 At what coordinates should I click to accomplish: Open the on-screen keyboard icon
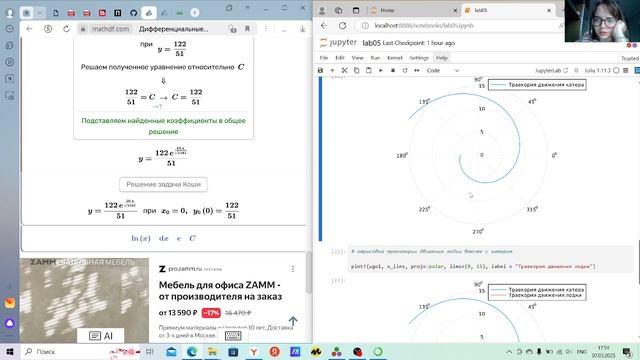pos(233,336)
